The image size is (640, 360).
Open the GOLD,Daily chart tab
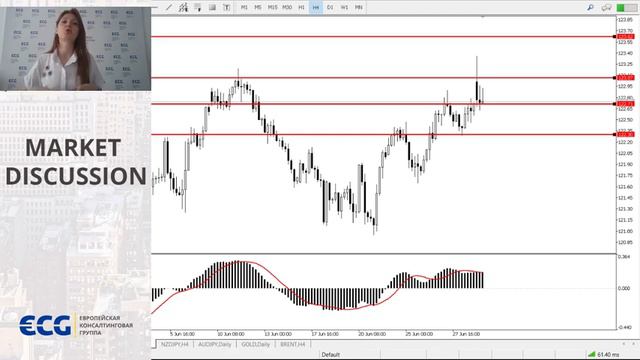(256, 344)
